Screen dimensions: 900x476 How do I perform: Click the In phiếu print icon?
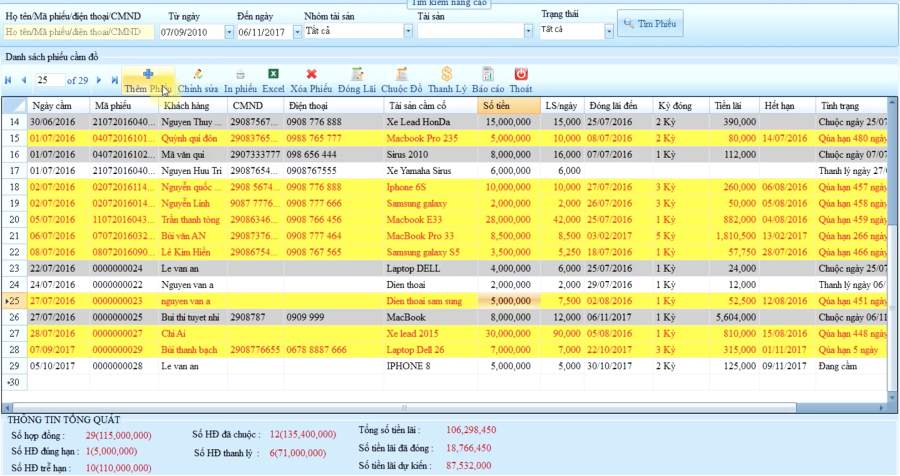click(240, 74)
